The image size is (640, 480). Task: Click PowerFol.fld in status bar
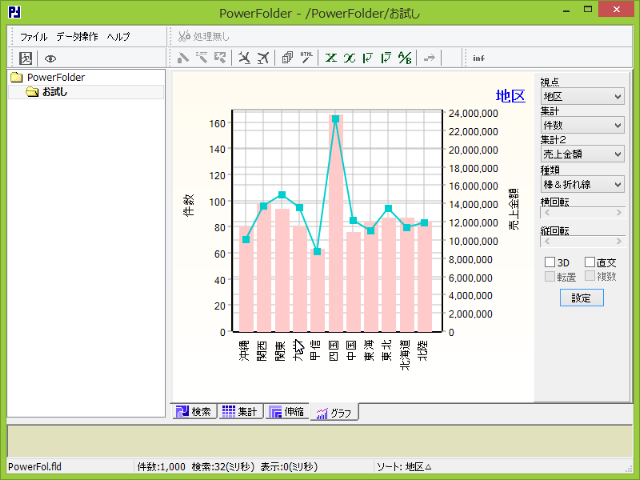click(35, 467)
